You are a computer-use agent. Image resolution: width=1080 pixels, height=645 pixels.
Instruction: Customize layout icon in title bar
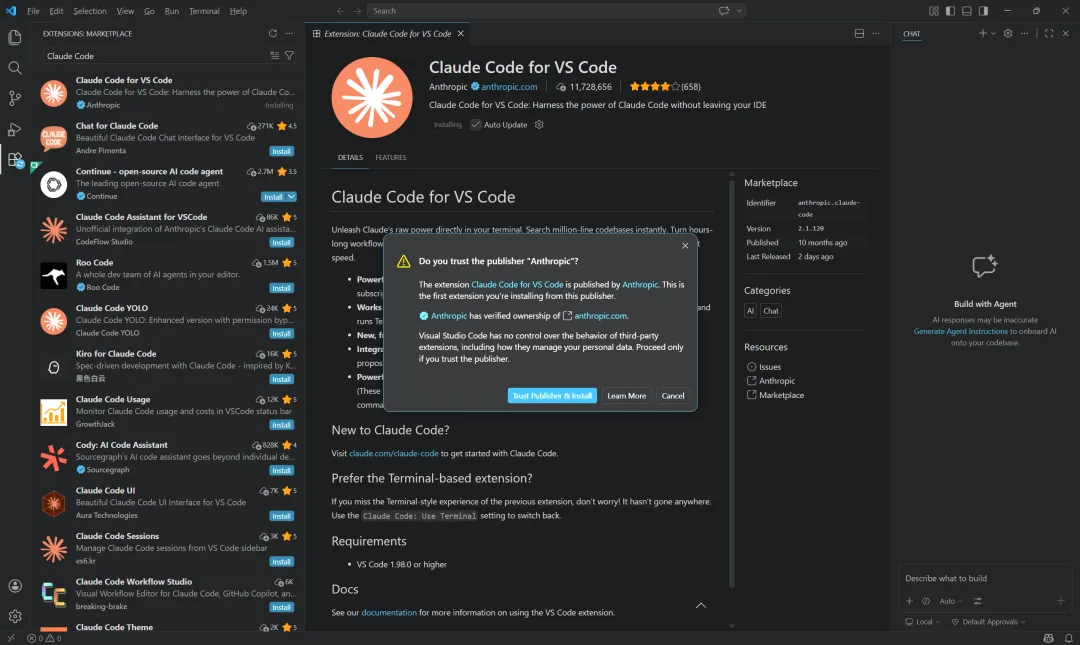933,11
